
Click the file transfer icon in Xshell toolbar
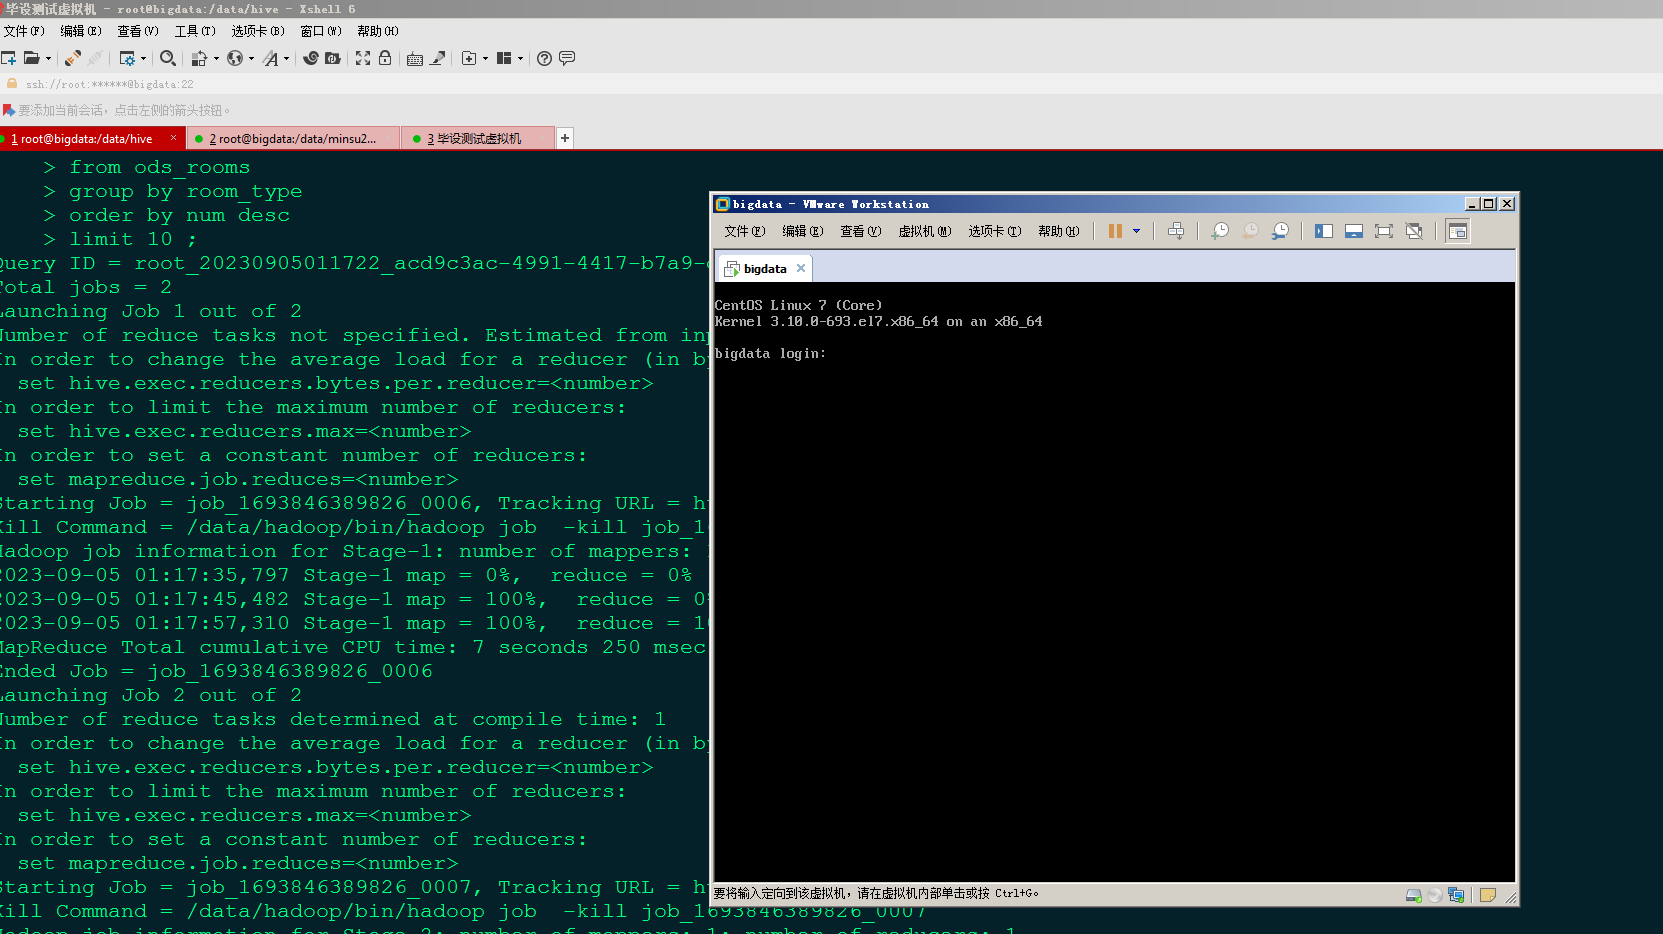(x=200, y=58)
